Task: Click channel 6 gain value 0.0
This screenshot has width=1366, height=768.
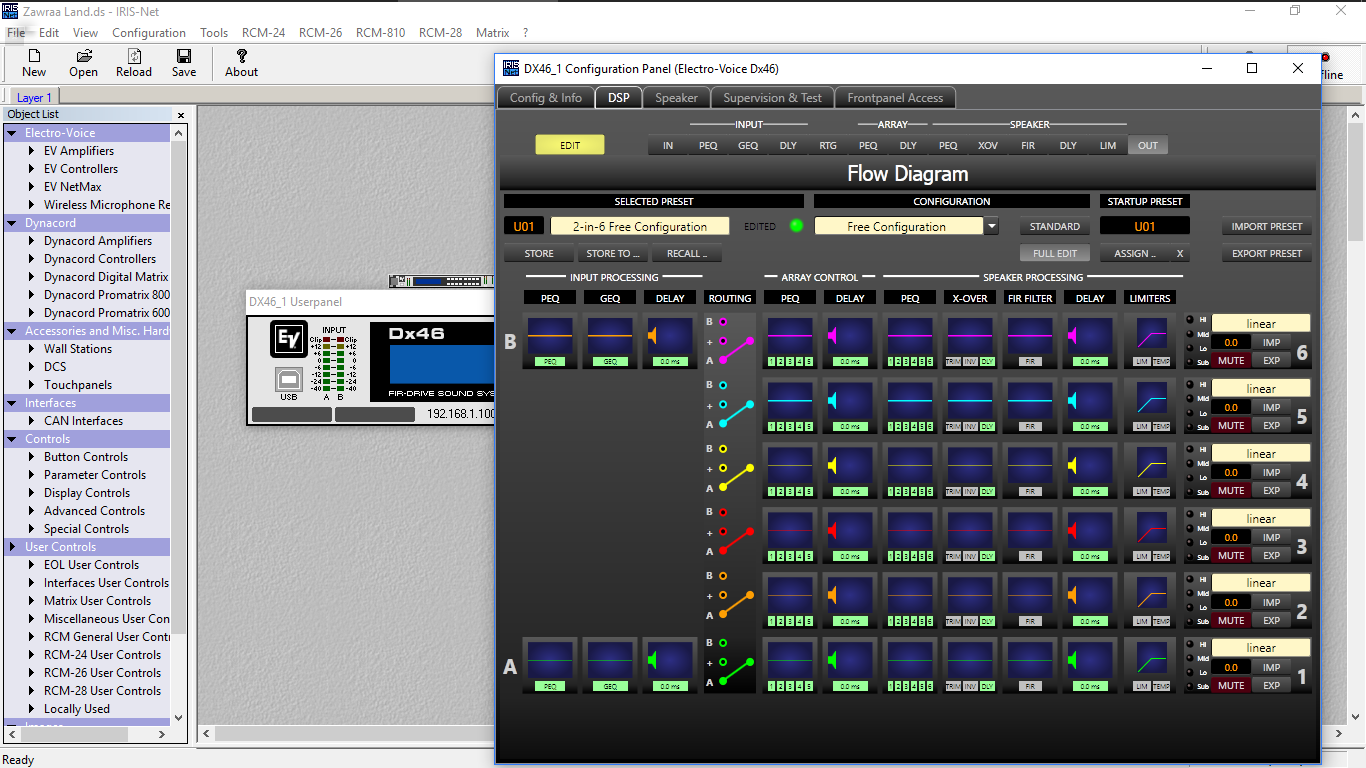Action: point(1231,343)
